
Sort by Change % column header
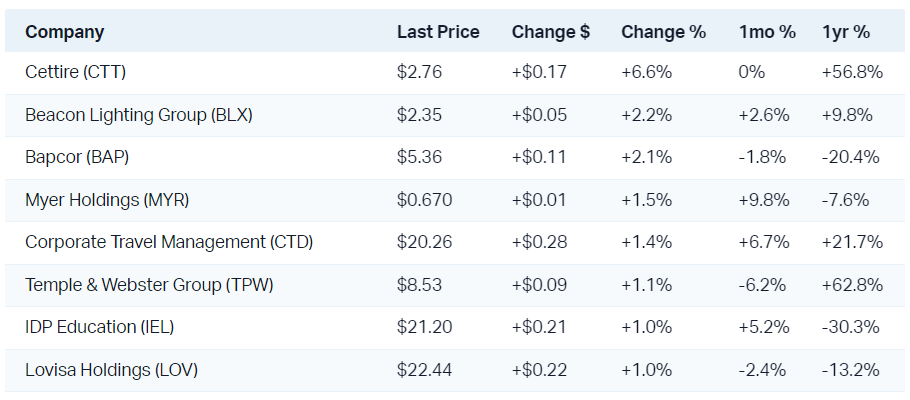[663, 32]
